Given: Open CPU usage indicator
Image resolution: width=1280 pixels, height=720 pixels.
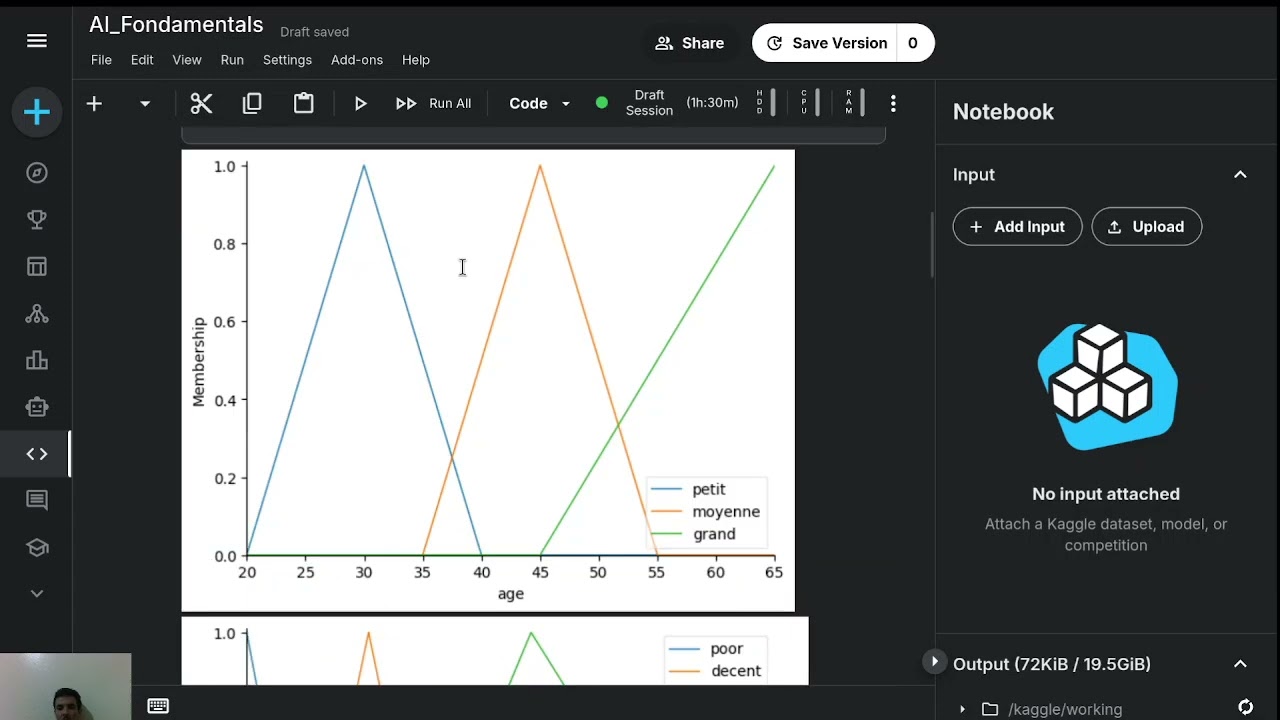Looking at the screenshot, I should [x=810, y=102].
